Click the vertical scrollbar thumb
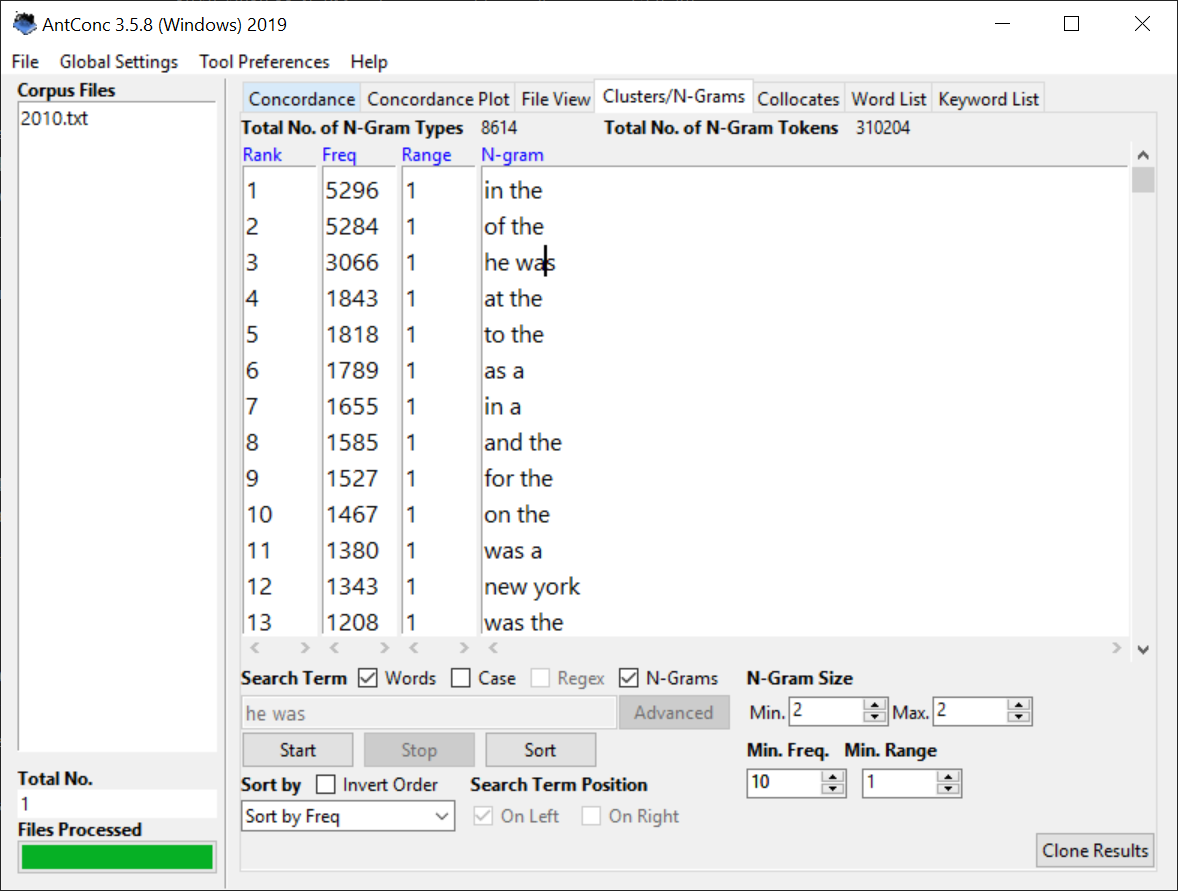The height and width of the screenshot is (891, 1178). [1143, 180]
